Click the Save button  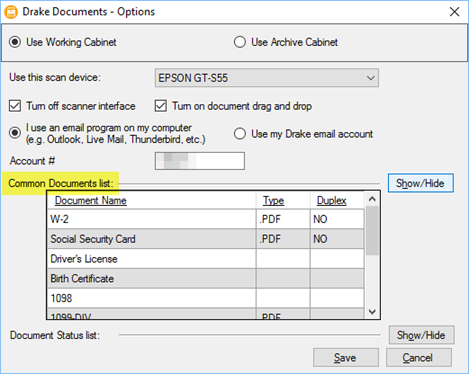(346, 358)
